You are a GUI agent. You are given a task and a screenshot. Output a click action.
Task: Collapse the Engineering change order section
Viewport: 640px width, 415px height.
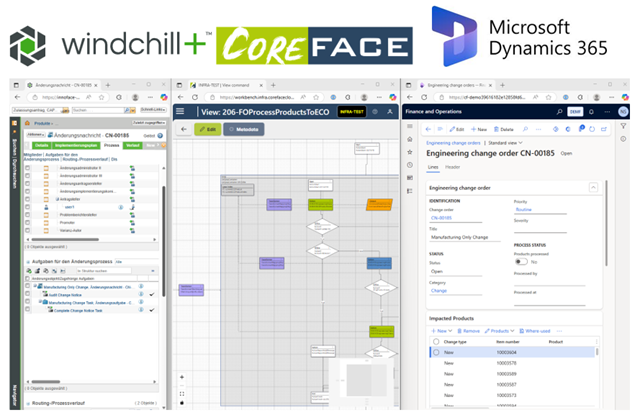point(593,187)
